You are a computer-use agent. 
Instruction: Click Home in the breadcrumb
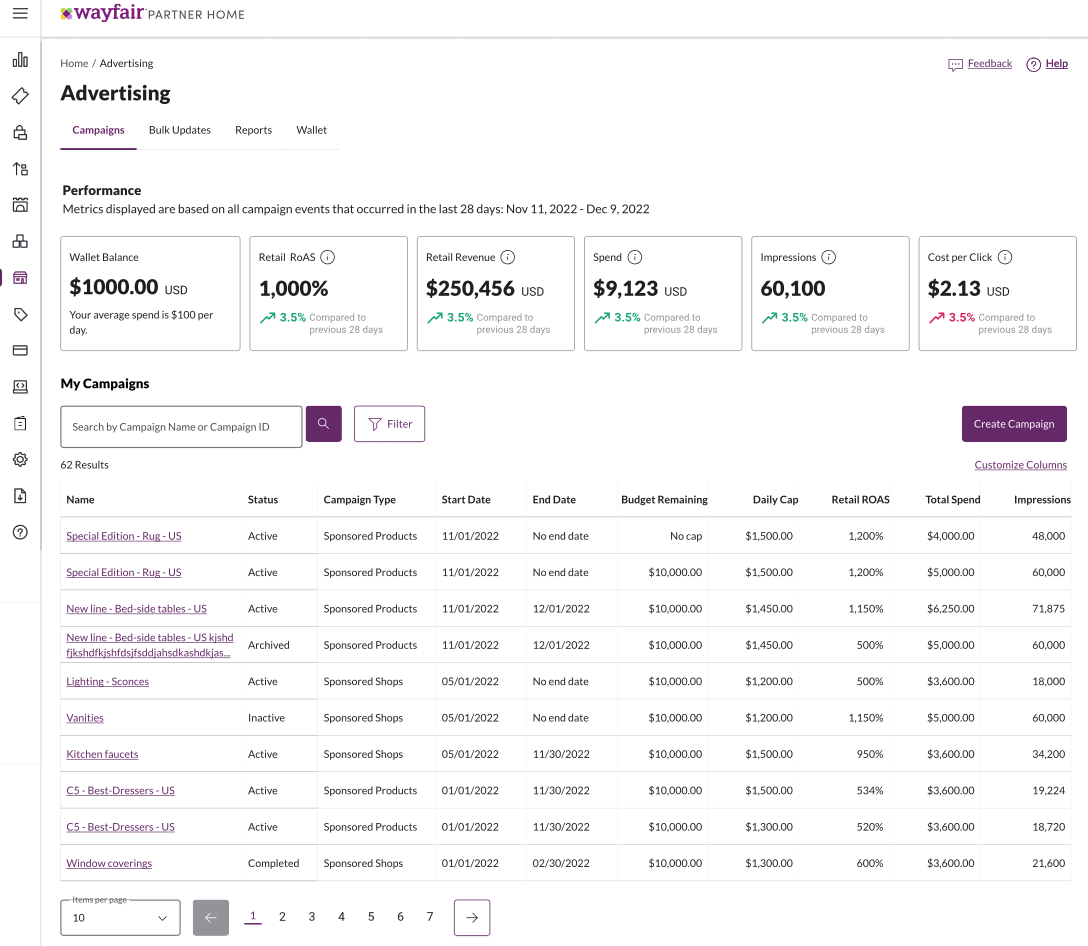tap(74, 63)
